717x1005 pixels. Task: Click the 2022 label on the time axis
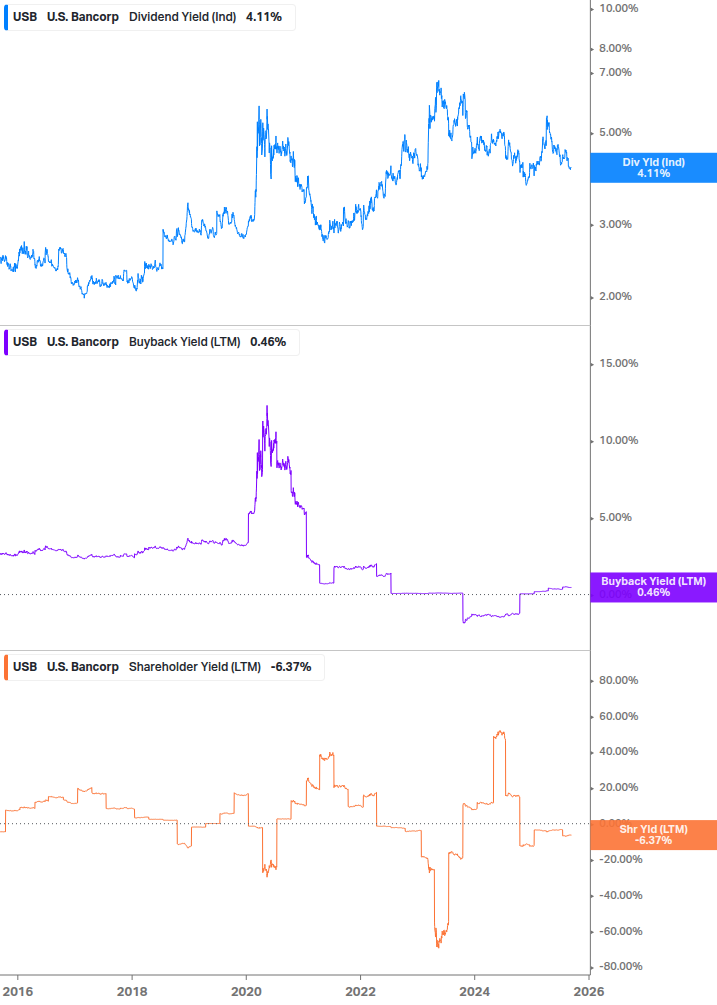[x=360, y=992]
